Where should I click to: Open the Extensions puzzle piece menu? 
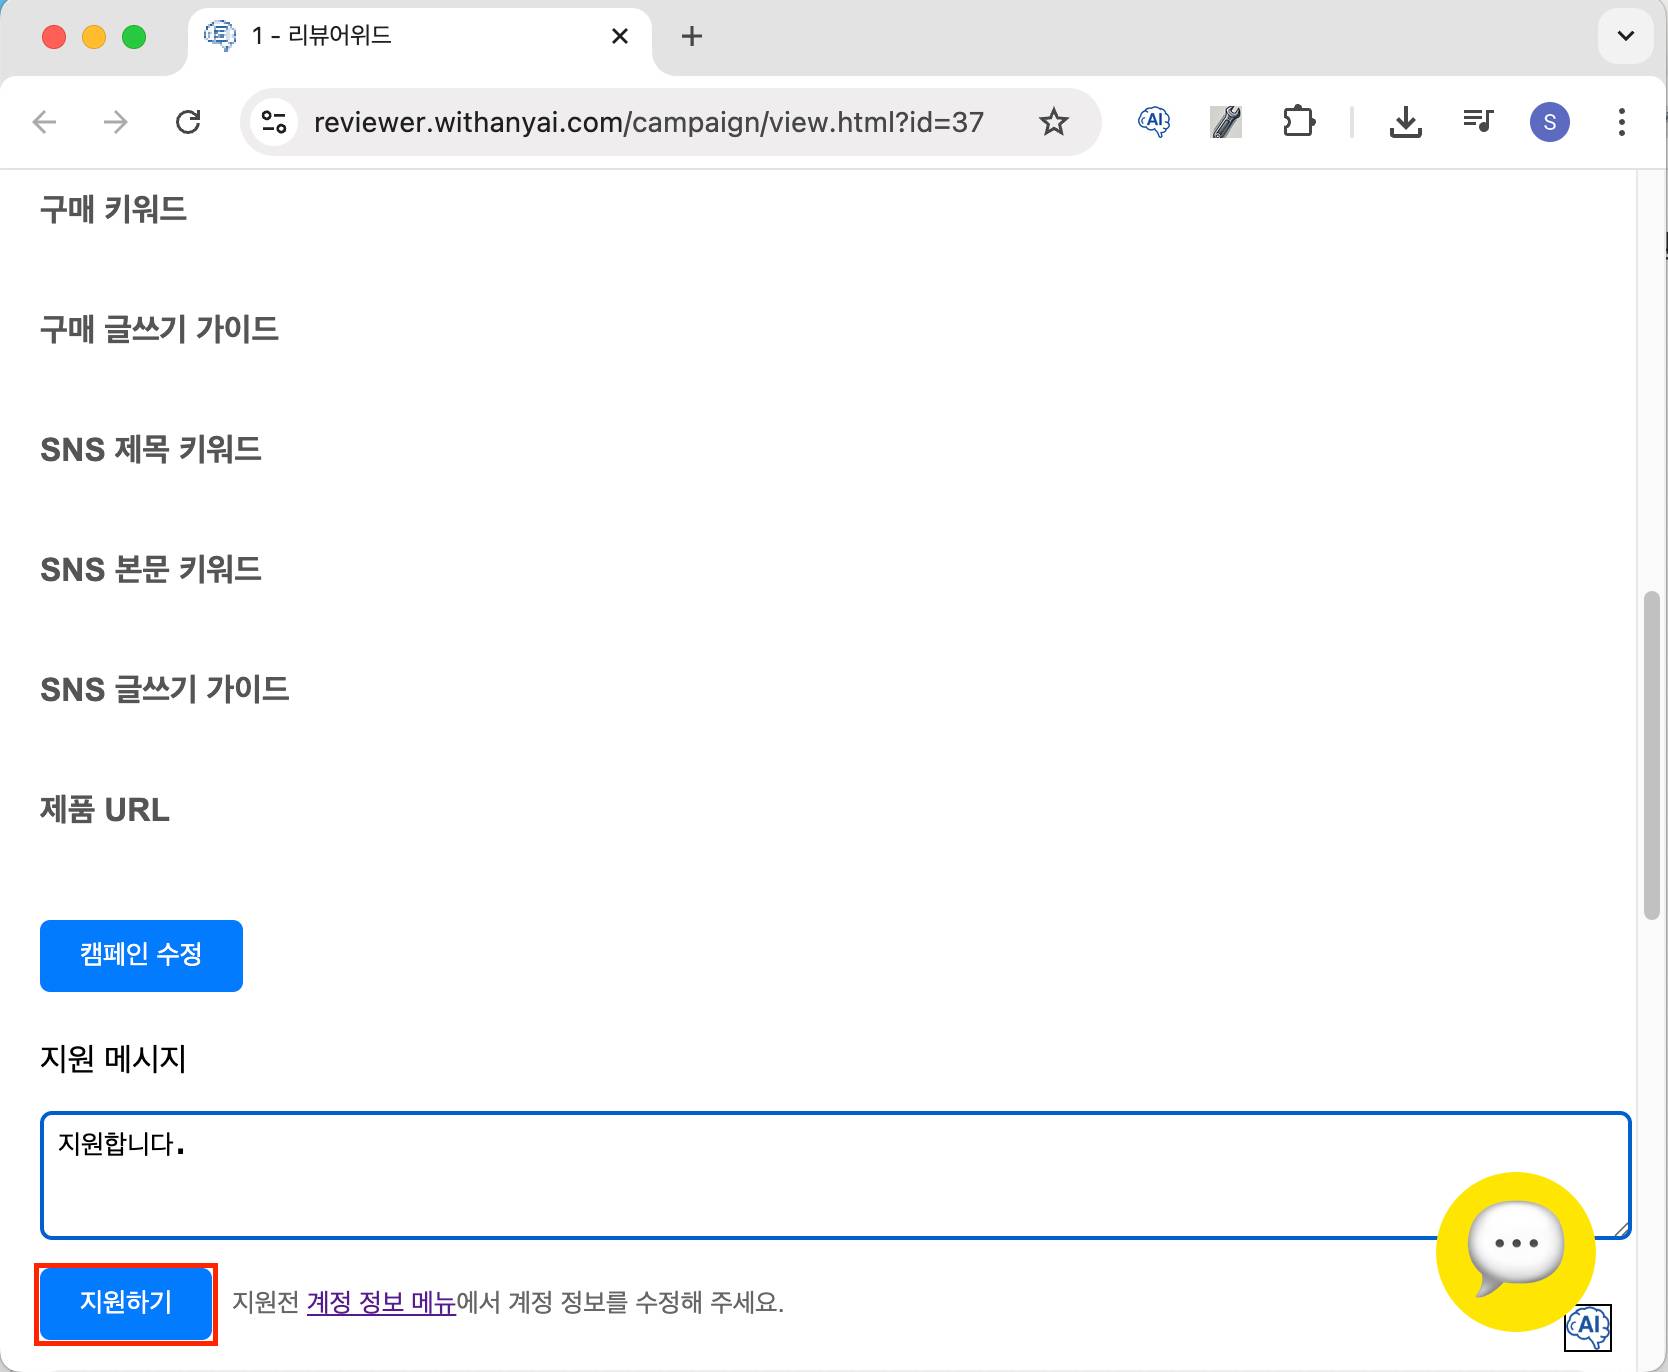(x=1298, y=122)
